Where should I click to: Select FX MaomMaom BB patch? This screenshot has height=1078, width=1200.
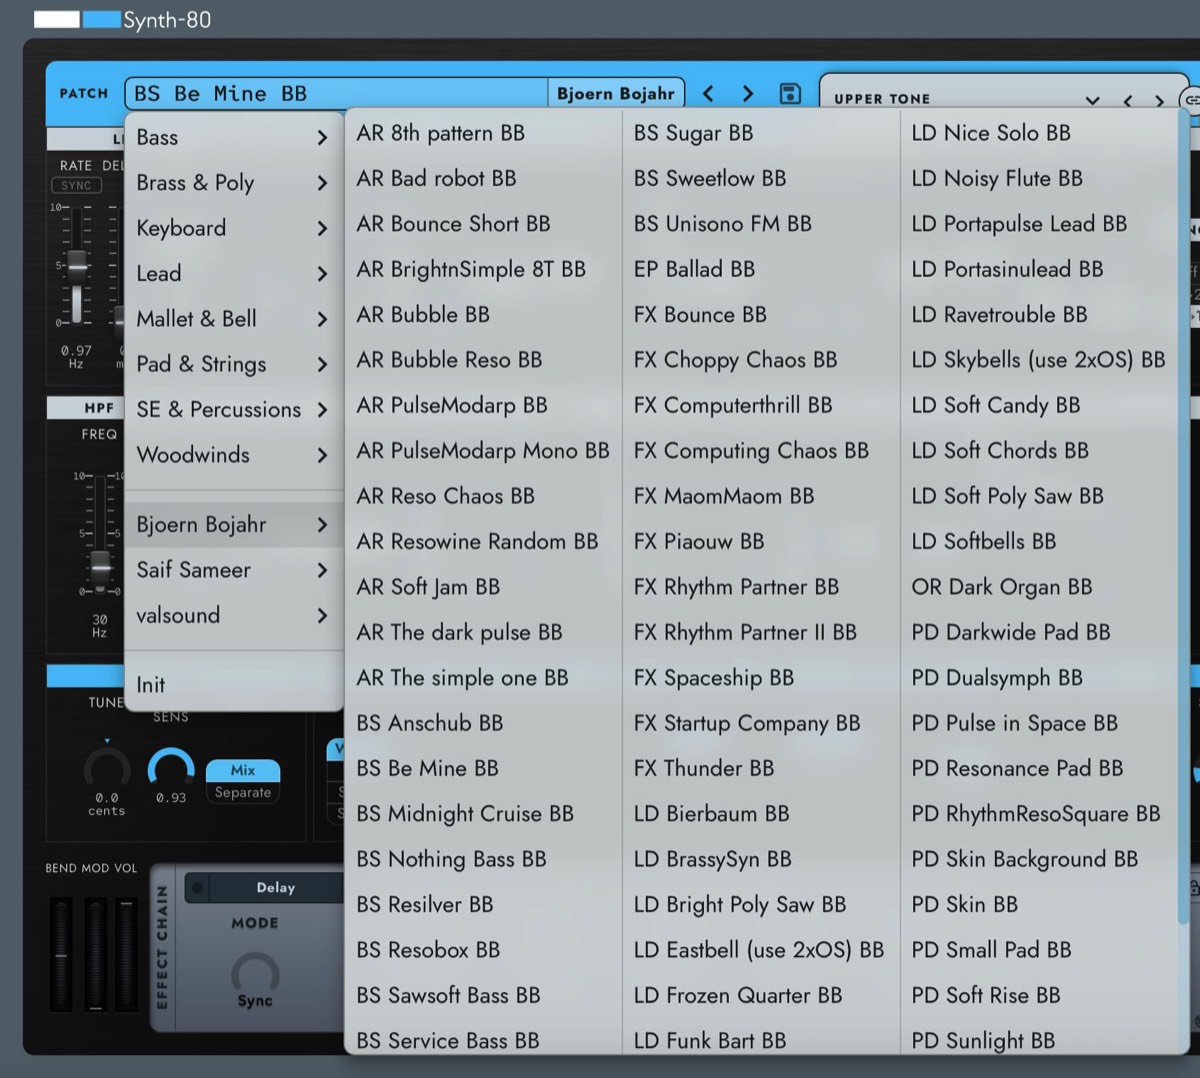[x=760, y=496]
